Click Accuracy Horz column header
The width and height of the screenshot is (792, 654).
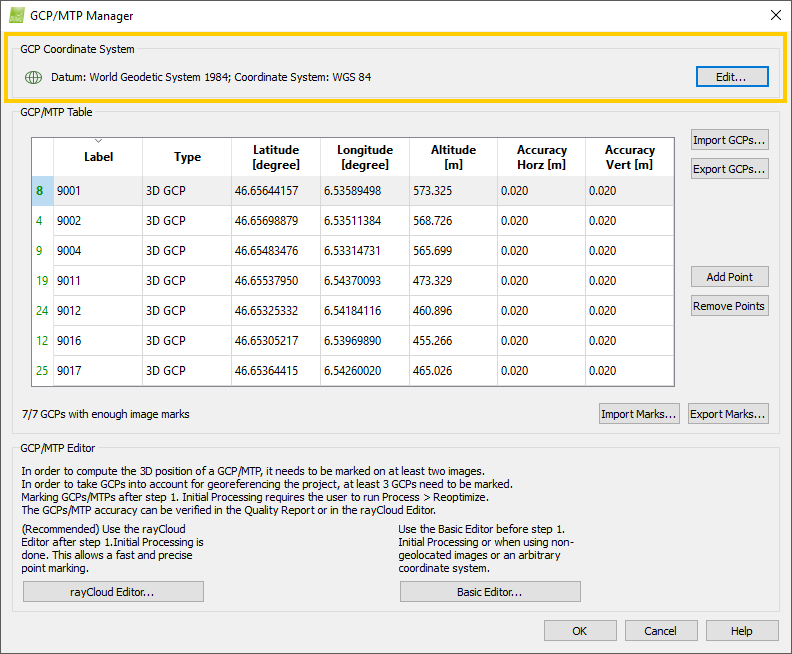click(x=541, y=157)
